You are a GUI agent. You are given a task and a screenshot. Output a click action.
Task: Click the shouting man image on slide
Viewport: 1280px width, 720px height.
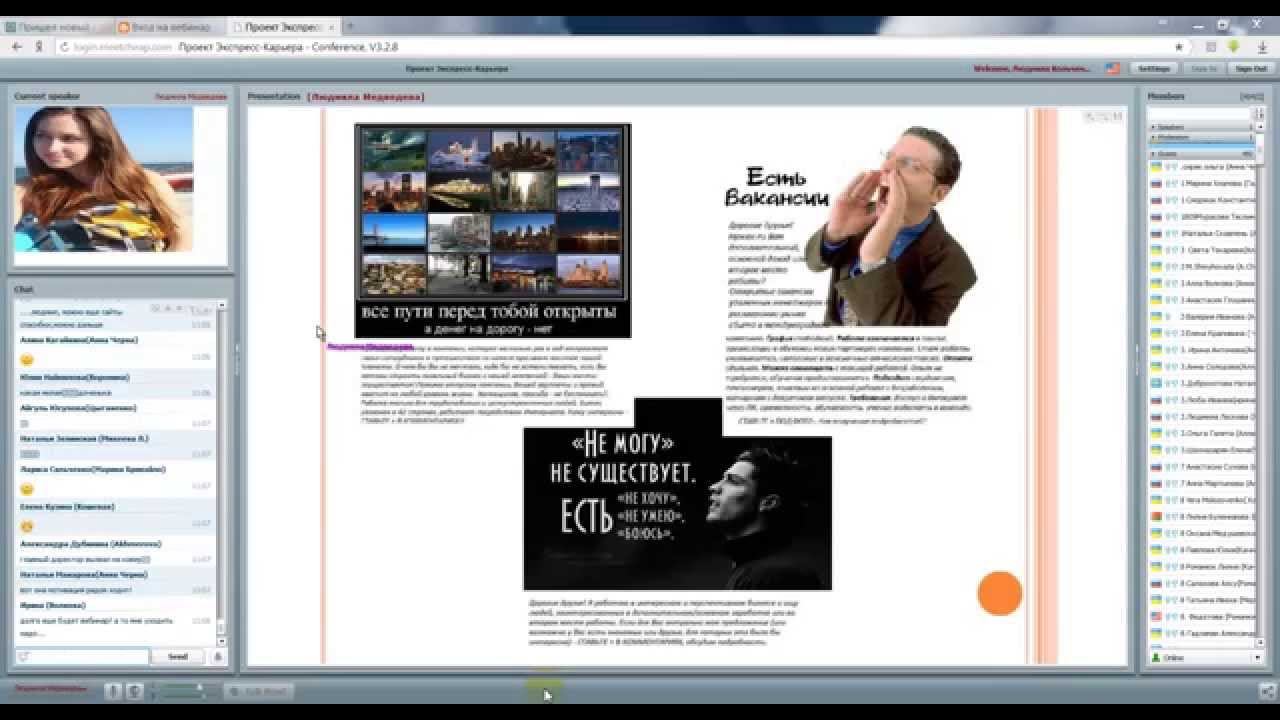pyautogui.click(x=892, y=226)
